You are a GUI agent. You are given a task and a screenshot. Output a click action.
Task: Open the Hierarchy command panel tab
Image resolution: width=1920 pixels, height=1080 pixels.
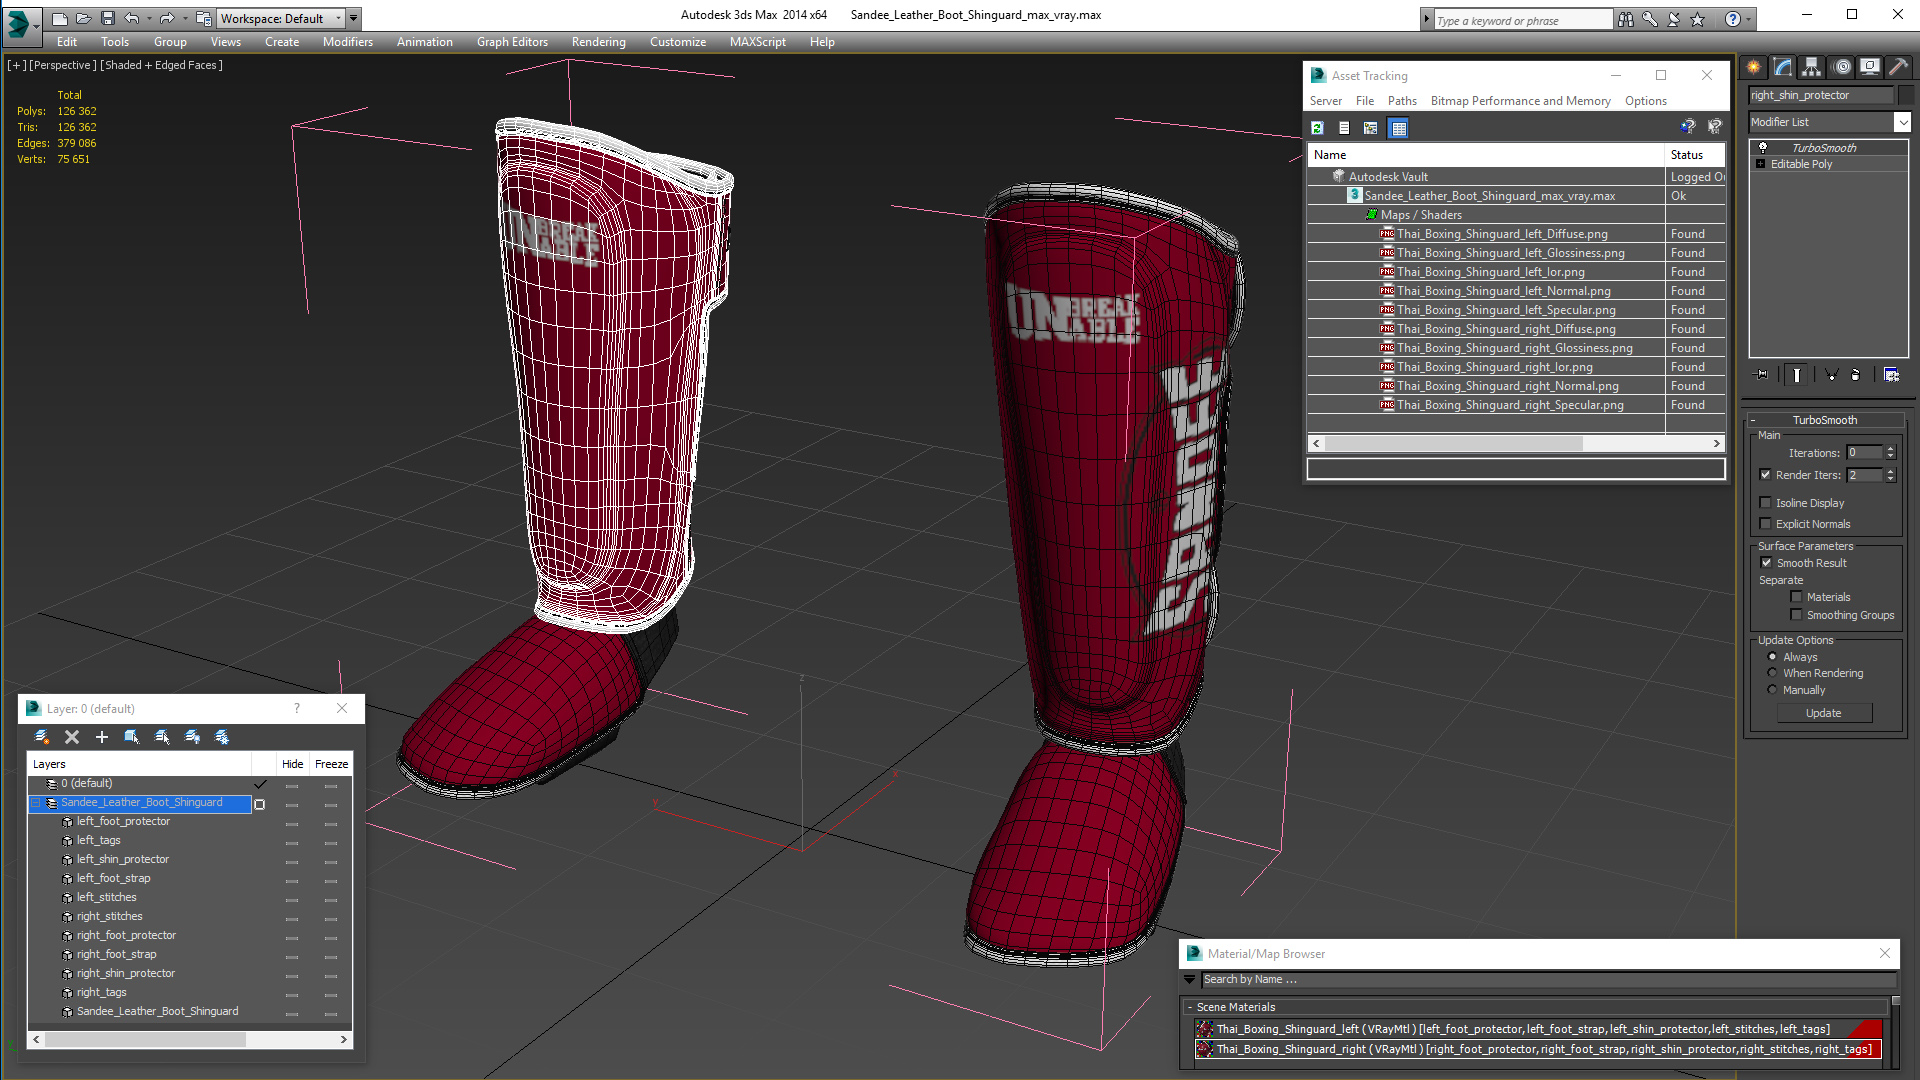(x=1812, y=67)
